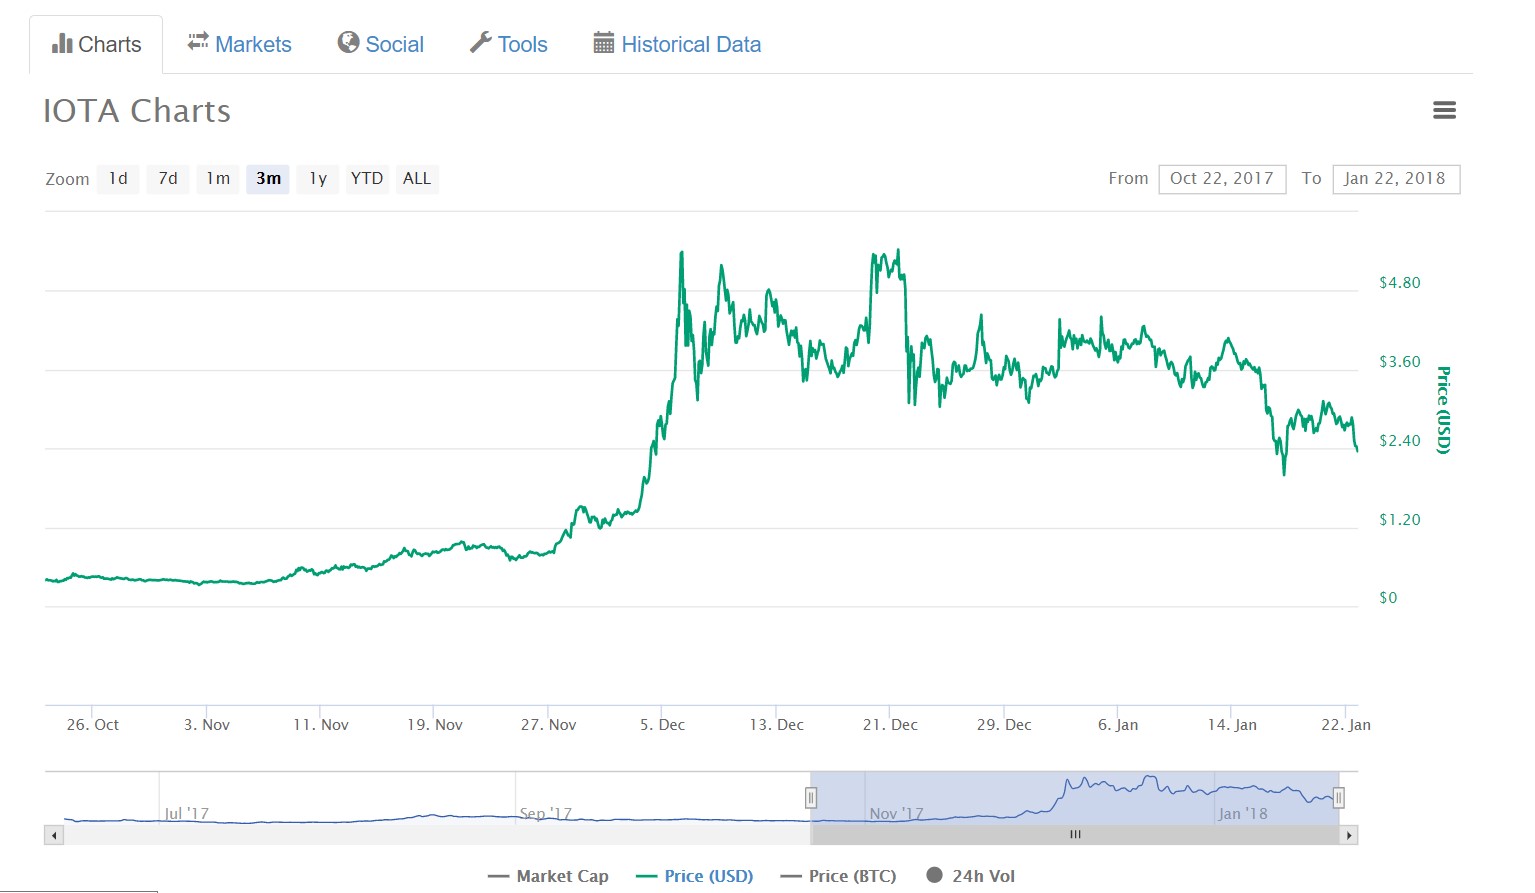Switch to the Charts tab
This screenshot has width=1535, height=893.
(x=96, y=45)
